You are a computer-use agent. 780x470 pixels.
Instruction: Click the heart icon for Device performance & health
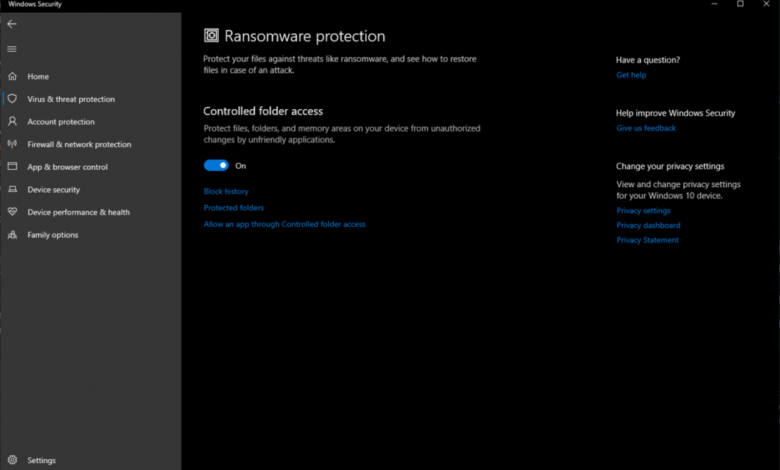pos(12,211)
